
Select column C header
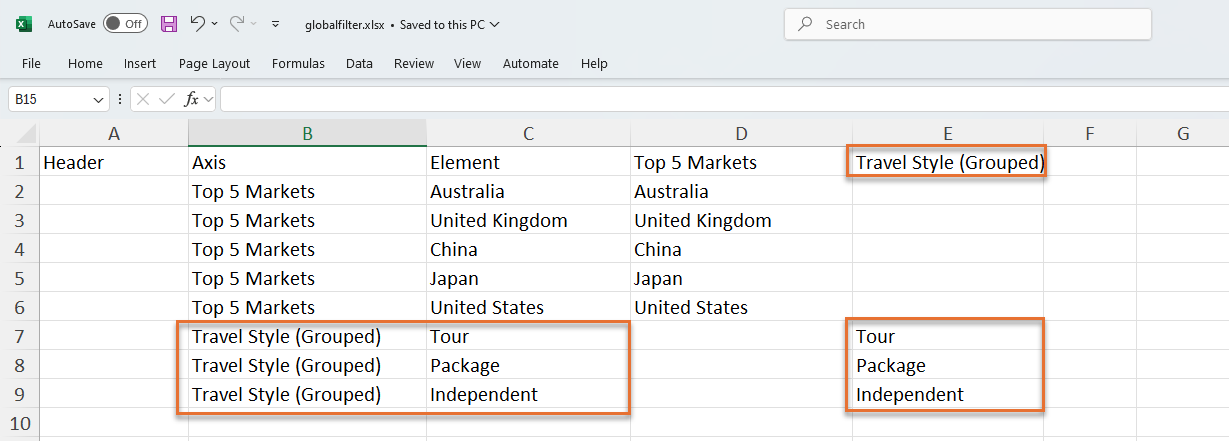click(528, 133)
